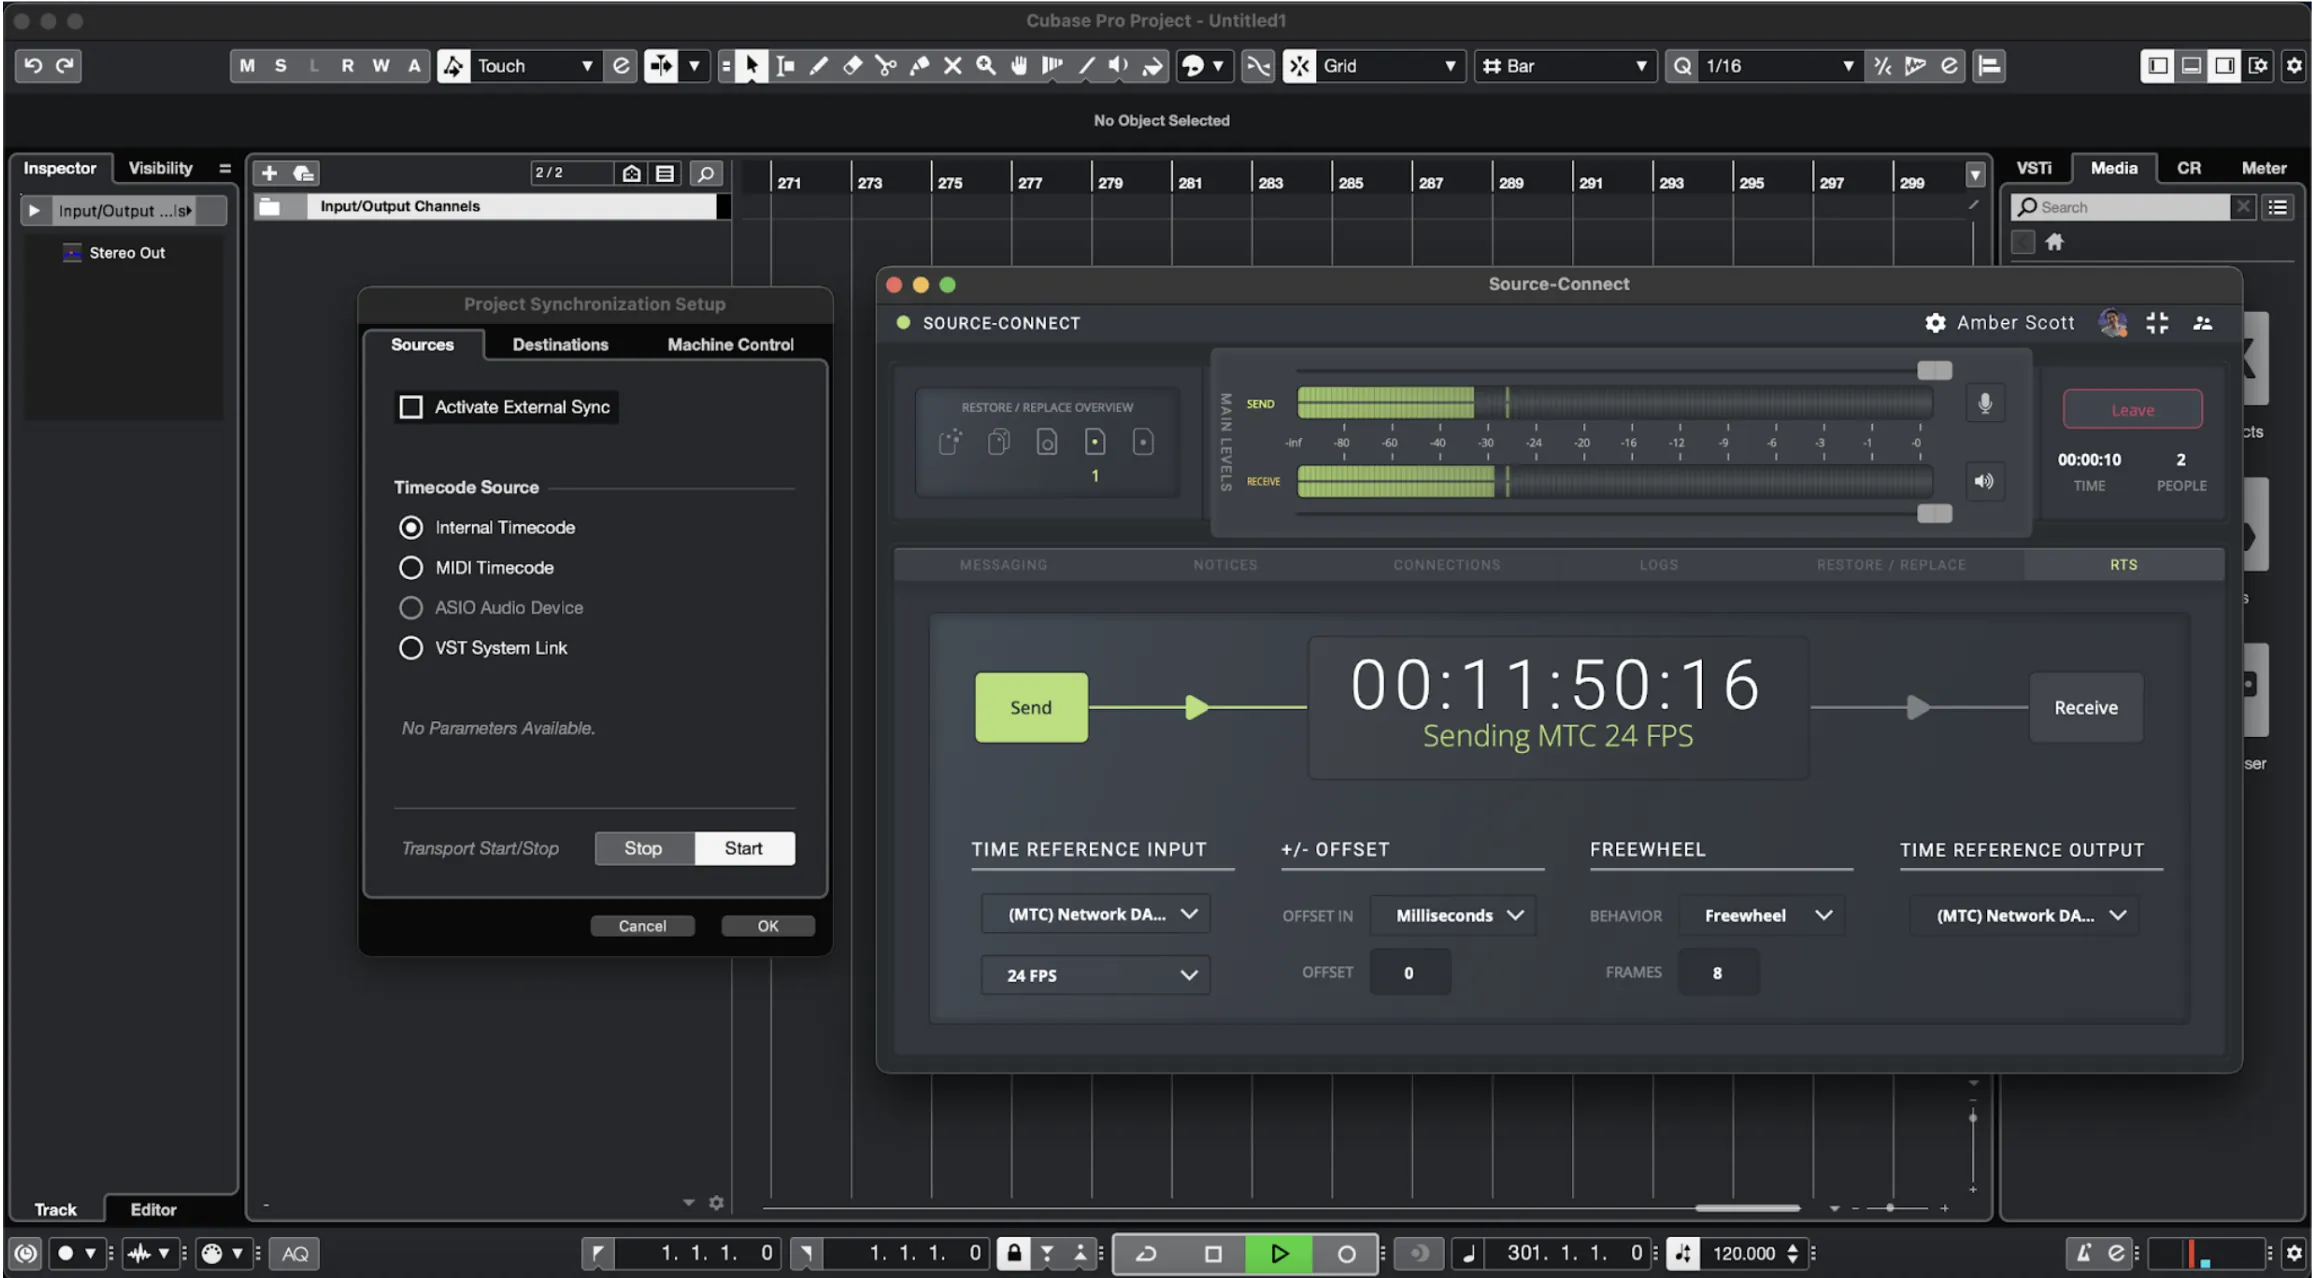The image size is (2312, 1278).
Task: Select the Glue tool
Action: (919, 66)
